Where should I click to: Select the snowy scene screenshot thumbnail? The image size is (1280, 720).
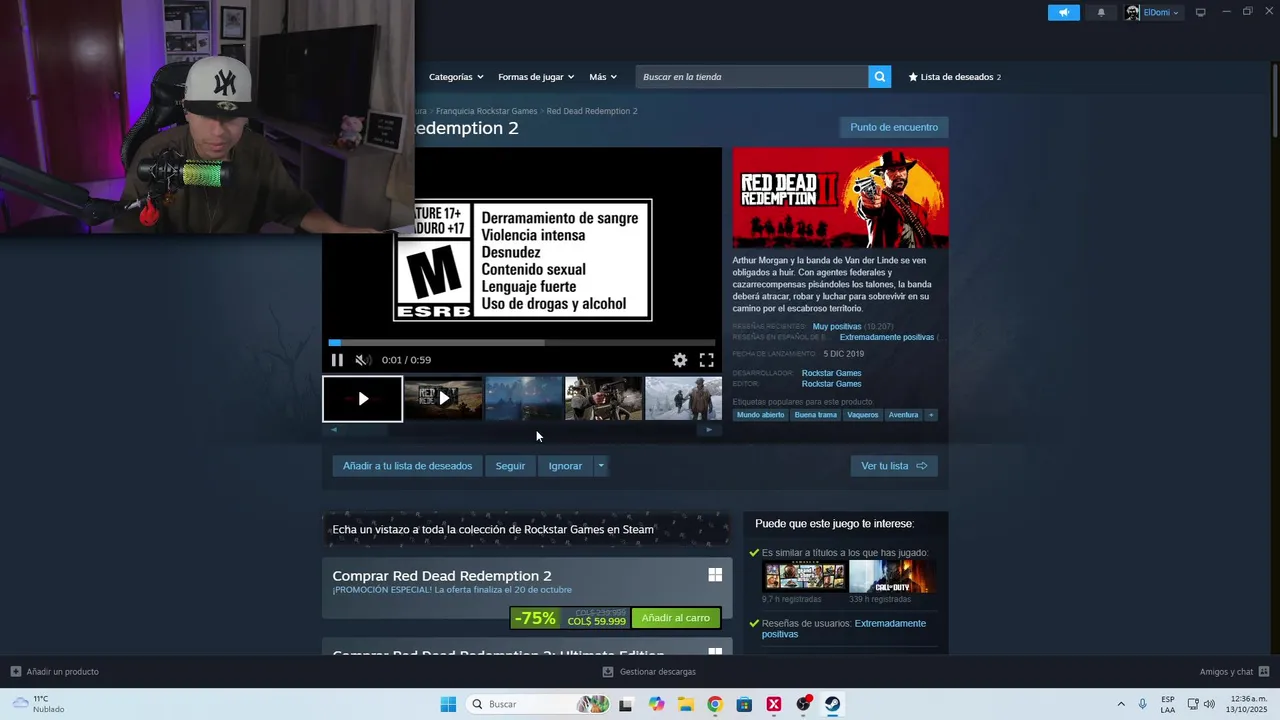683,399
